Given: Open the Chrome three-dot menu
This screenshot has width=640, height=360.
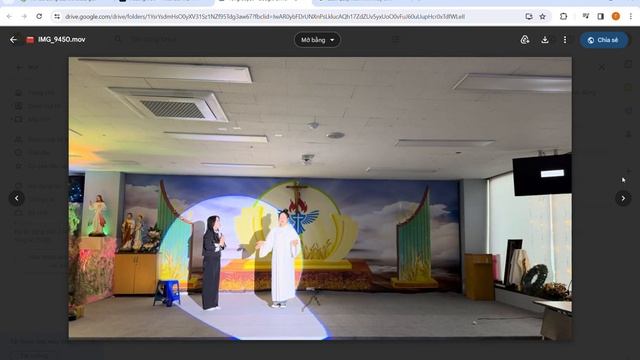Looking at the screenshot, I should click(x=631, y=16).
